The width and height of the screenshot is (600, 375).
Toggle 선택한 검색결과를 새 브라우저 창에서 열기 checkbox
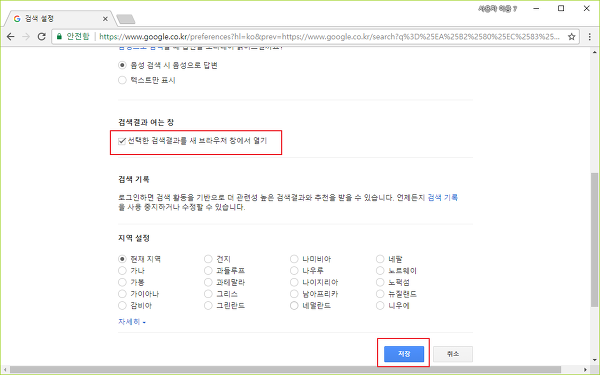point(122,141)
